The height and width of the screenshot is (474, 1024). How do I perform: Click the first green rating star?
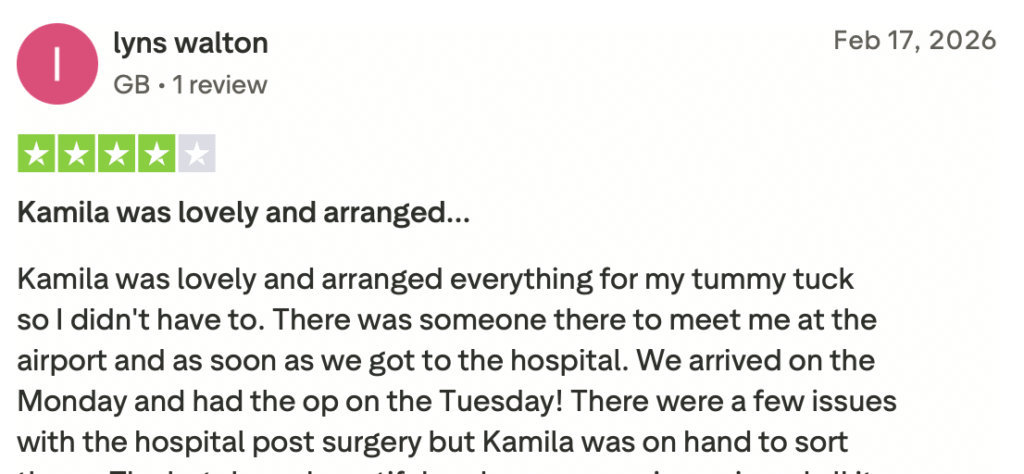pos(37,154)
